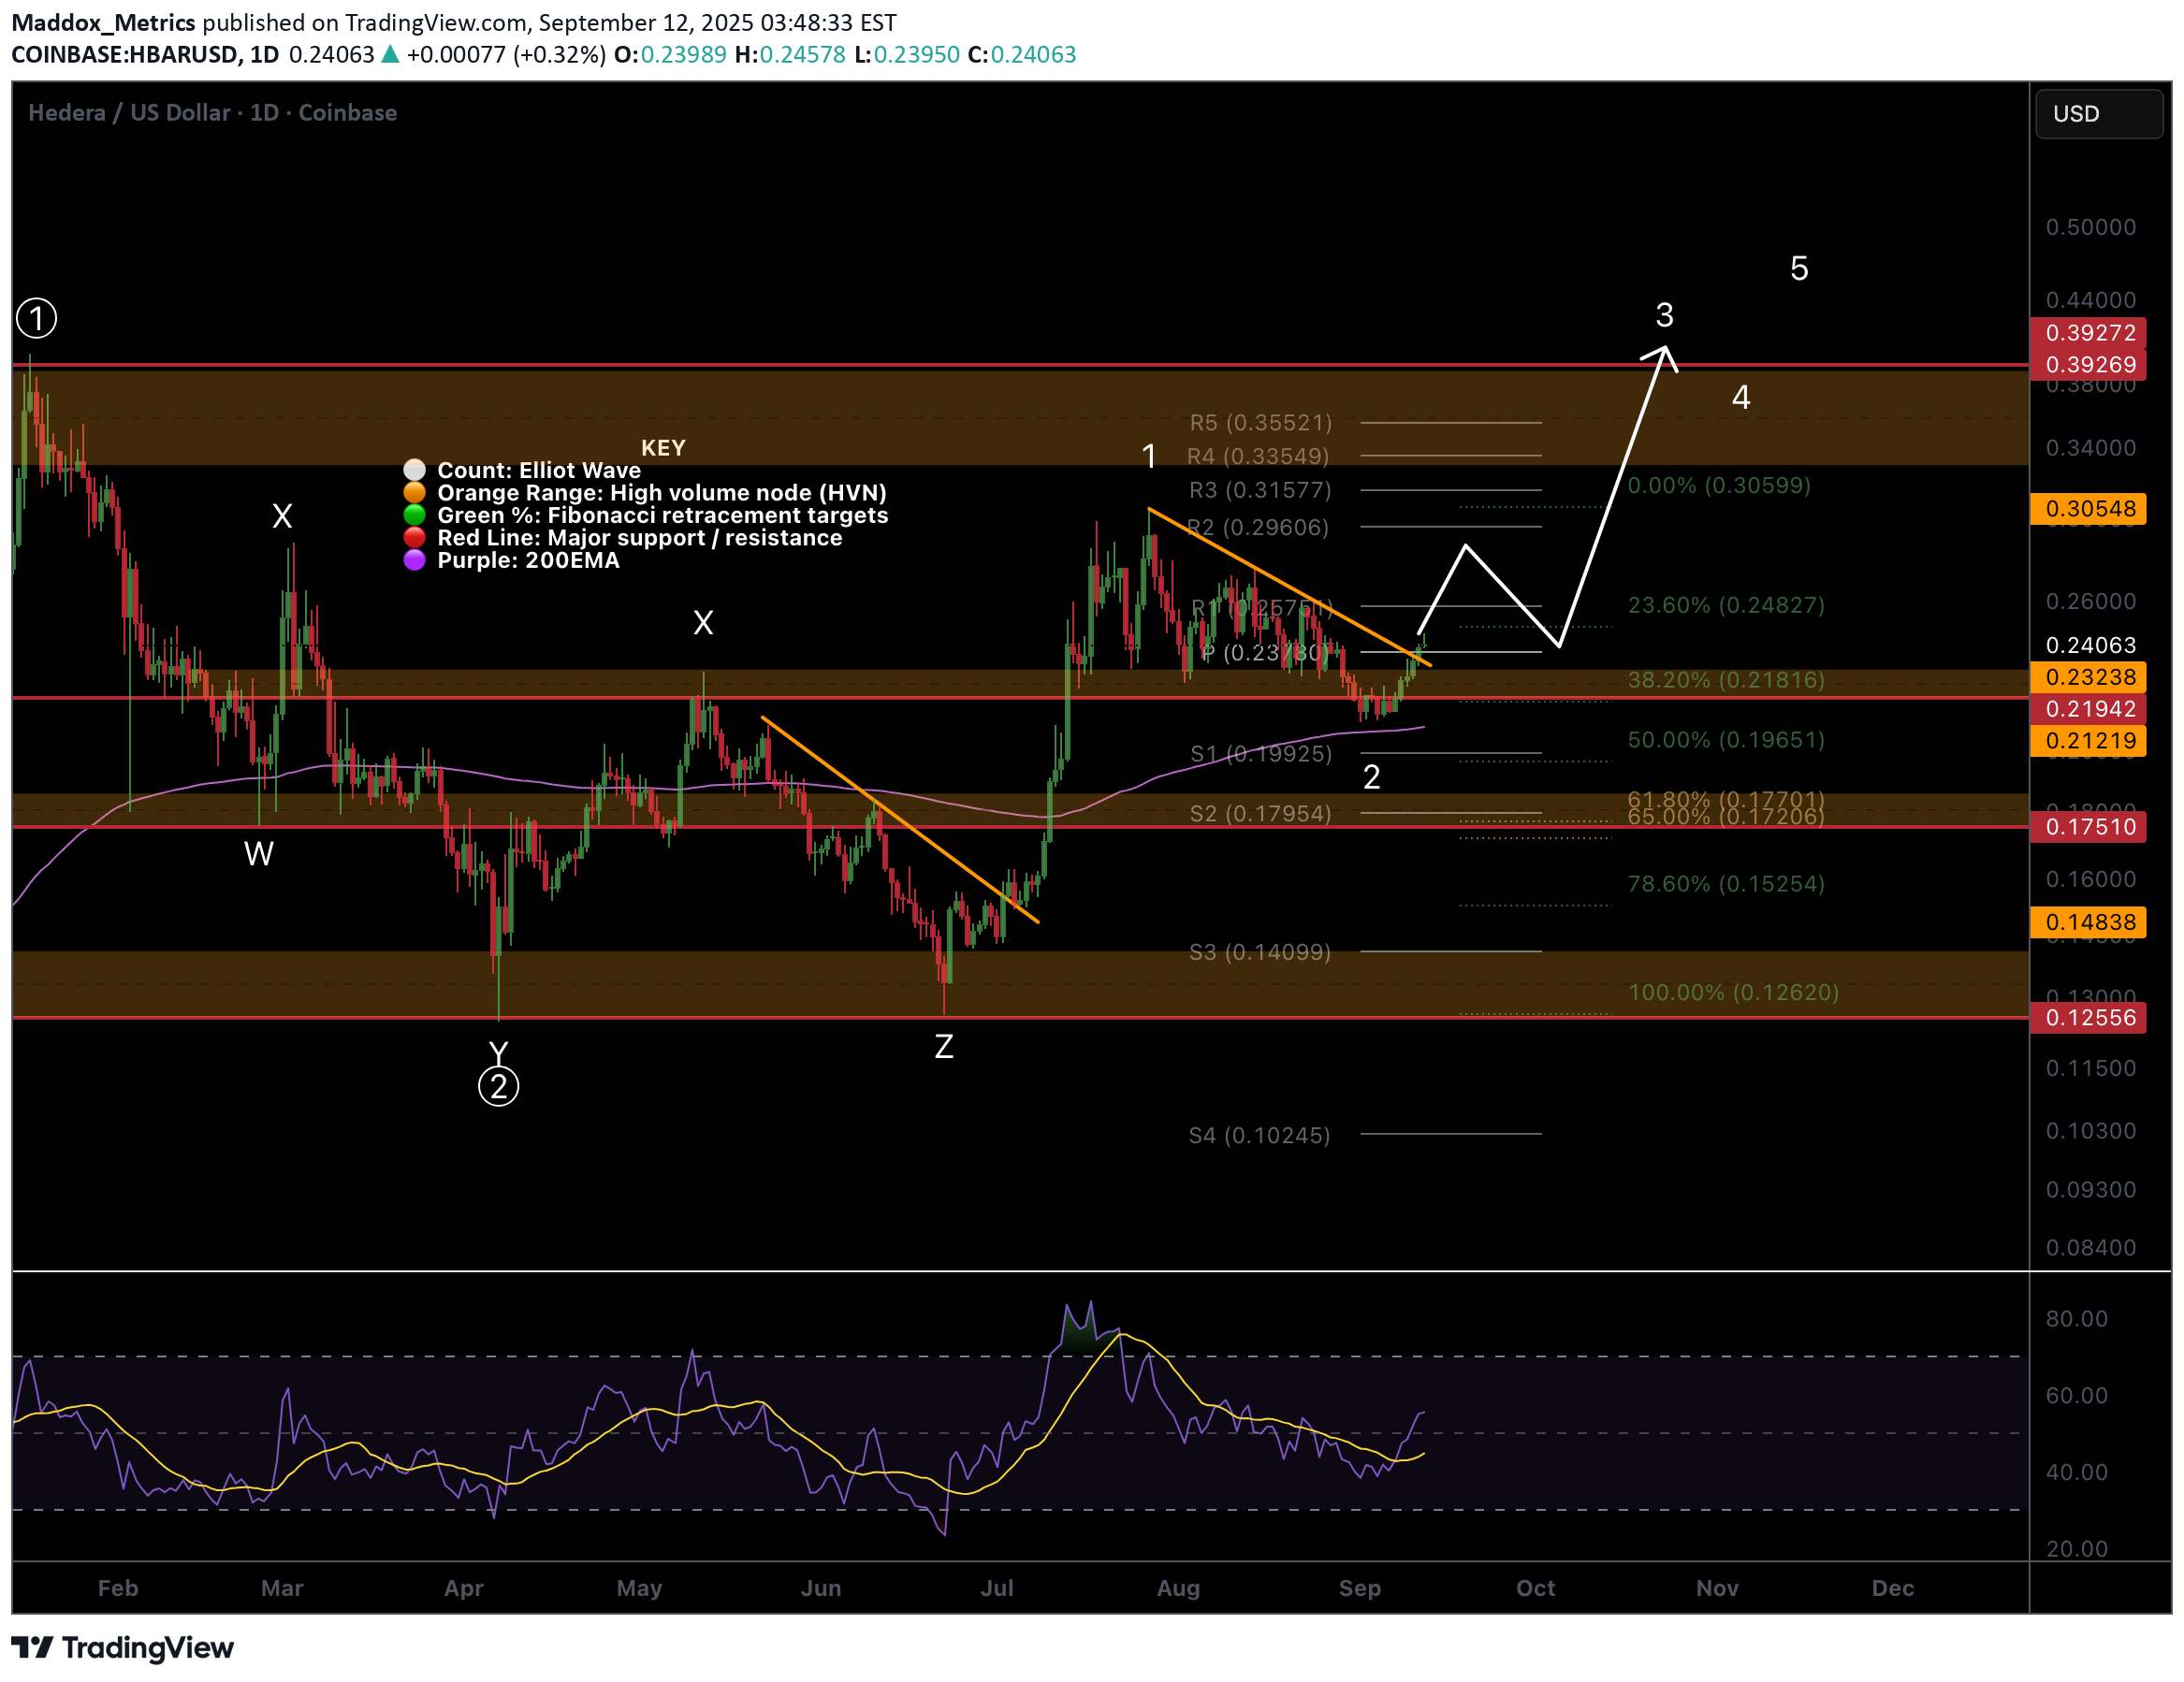2184x1682 pixels.
Task: Click the 0.21942 red price label
Action: pyautogui.click(x=2089, y=709)
